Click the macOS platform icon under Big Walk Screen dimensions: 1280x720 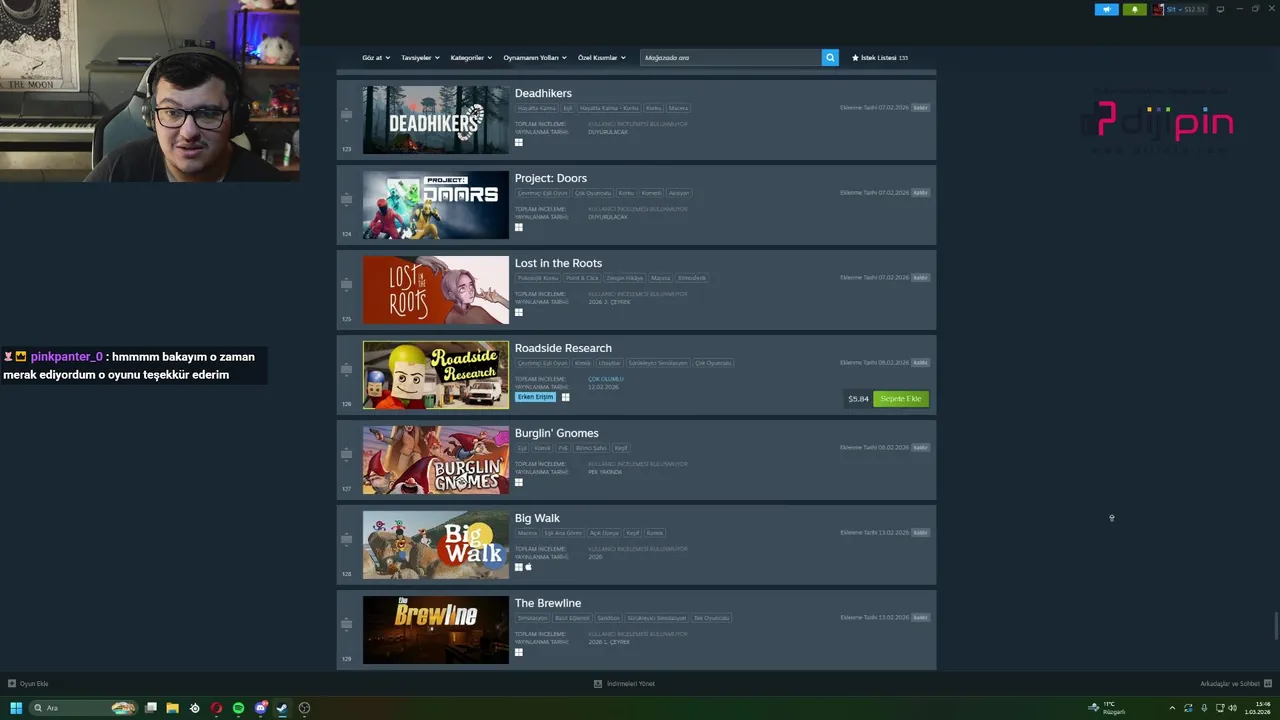(528, 567)
